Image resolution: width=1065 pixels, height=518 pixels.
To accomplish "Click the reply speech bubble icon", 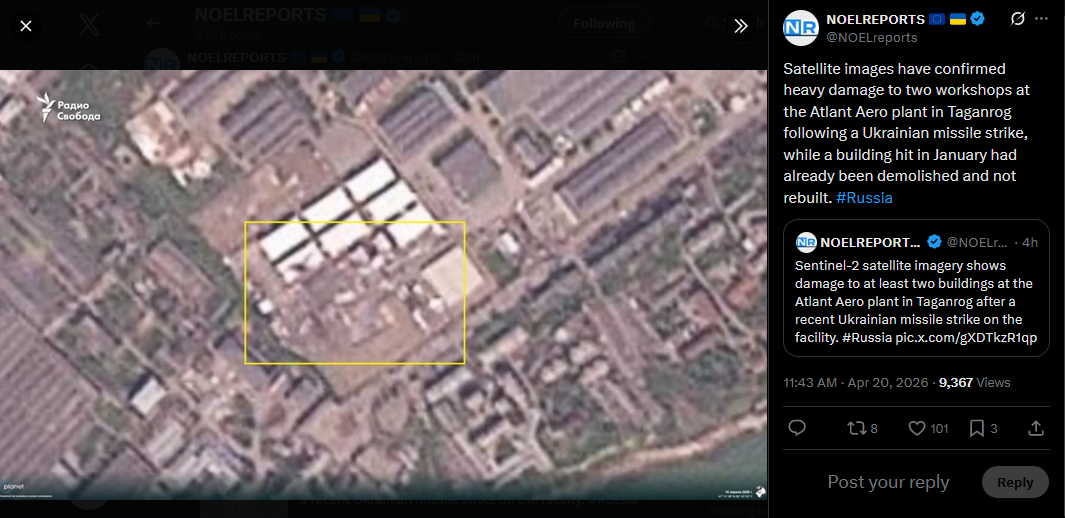I will [x=797, y=428].
